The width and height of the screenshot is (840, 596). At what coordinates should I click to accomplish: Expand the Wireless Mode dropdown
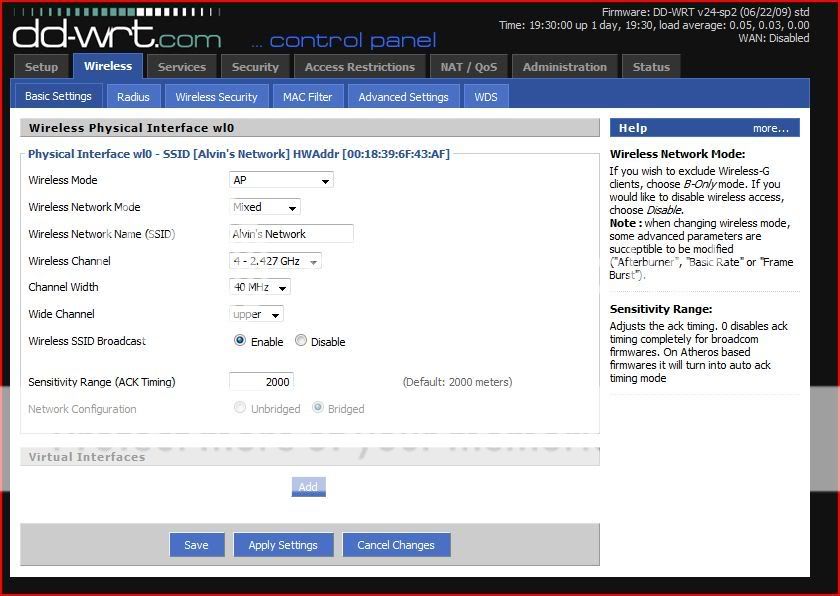(x=281, y=181)
